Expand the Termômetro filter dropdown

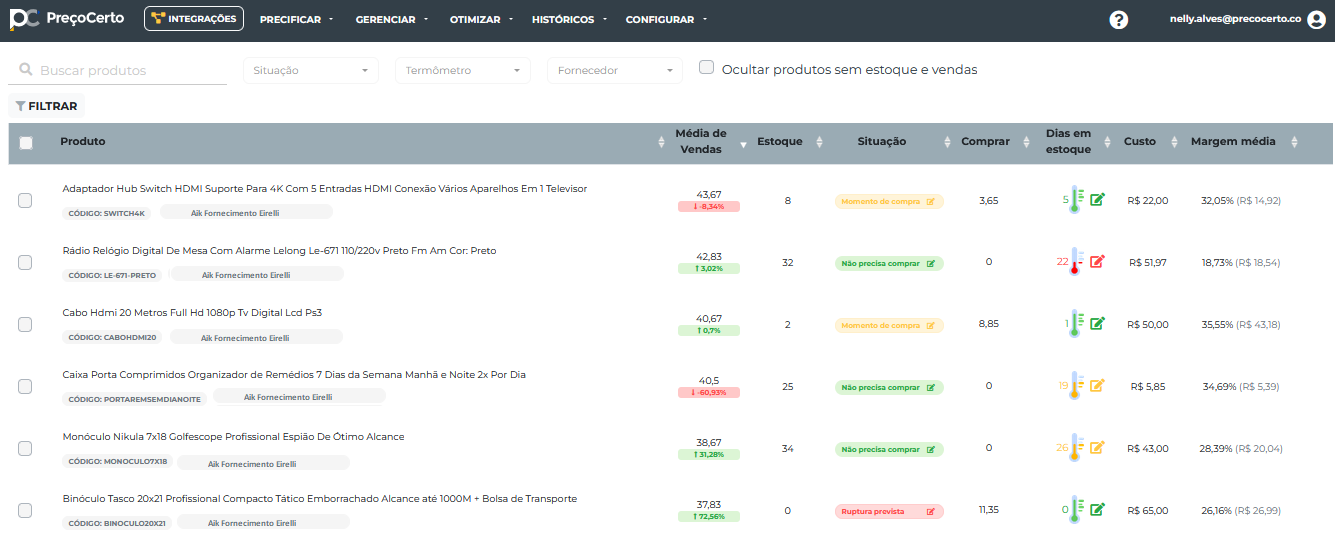462,71
